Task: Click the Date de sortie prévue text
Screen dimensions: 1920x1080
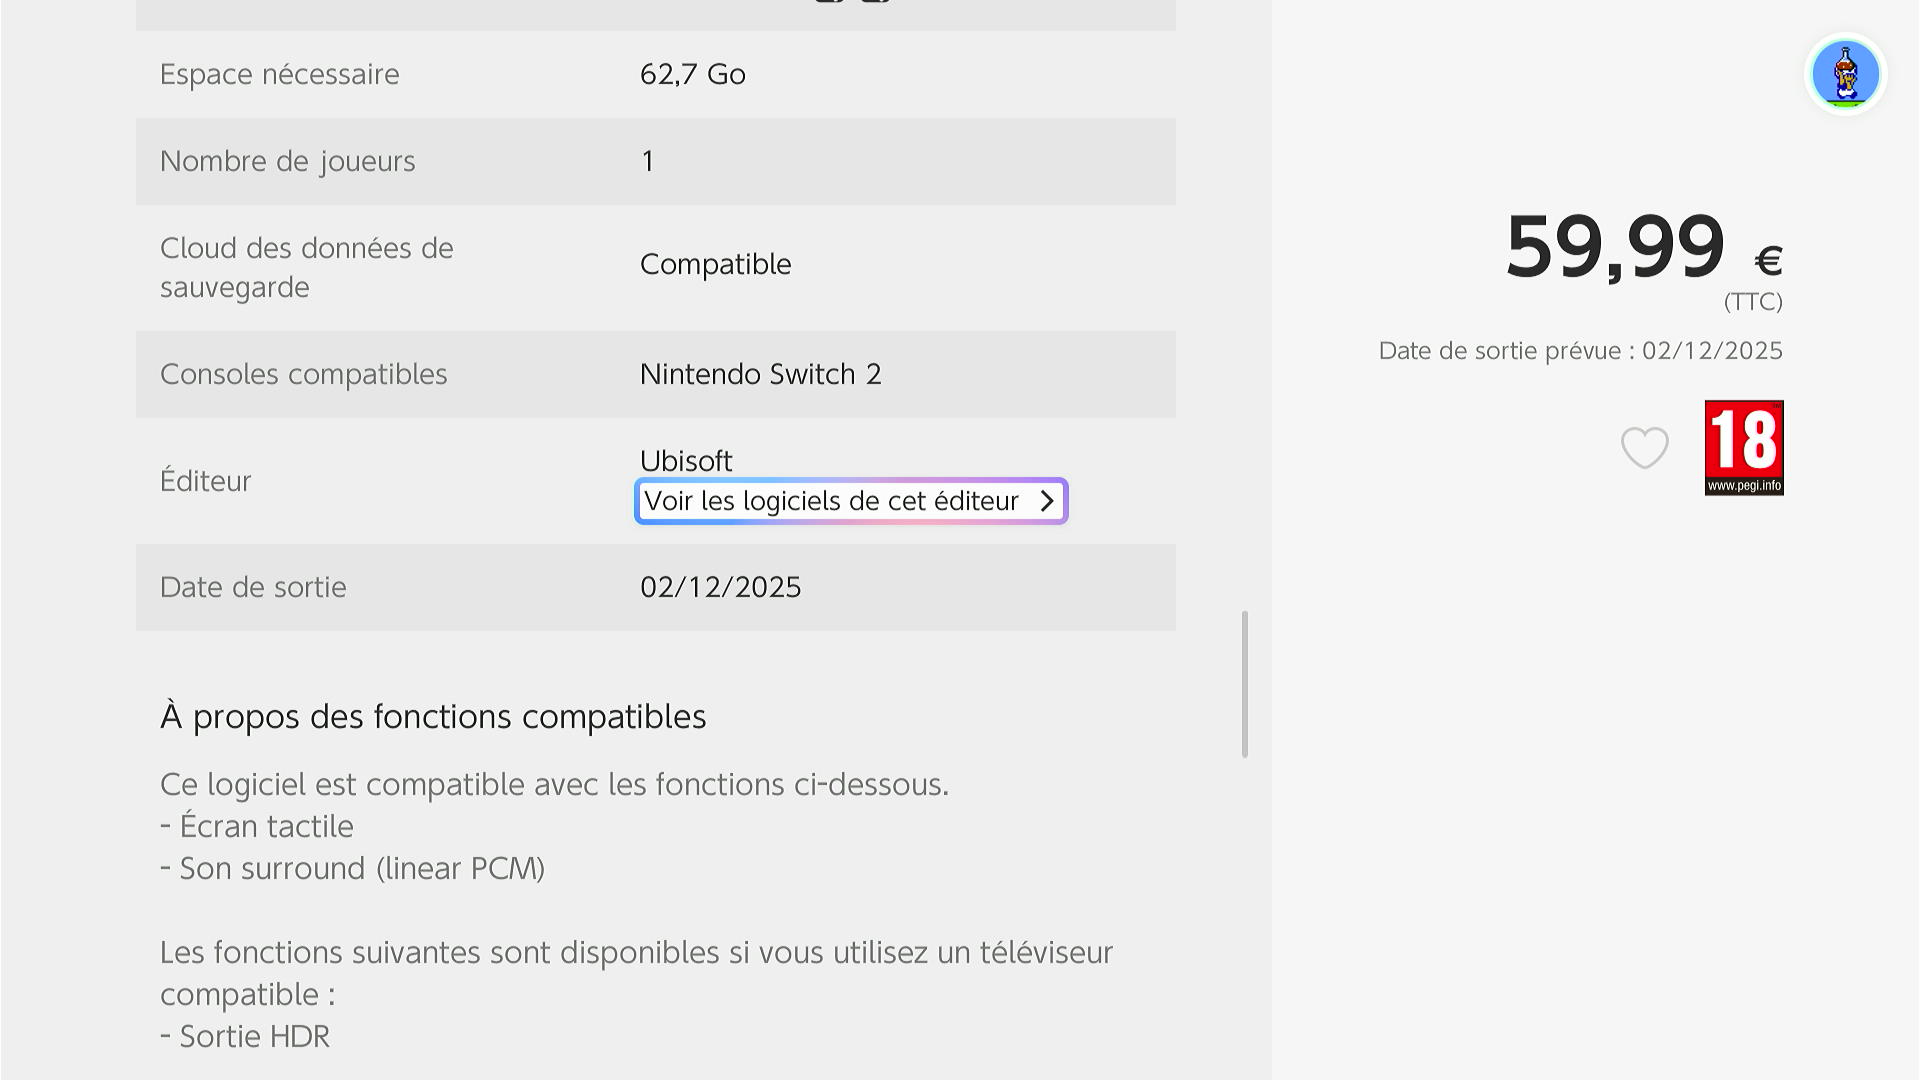Action: pos(1580,351)
